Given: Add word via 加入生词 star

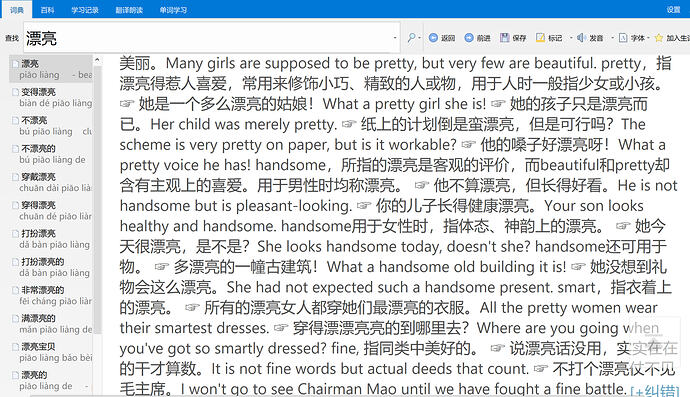Looking at the screenshot, I should click(x=672, y=38).
